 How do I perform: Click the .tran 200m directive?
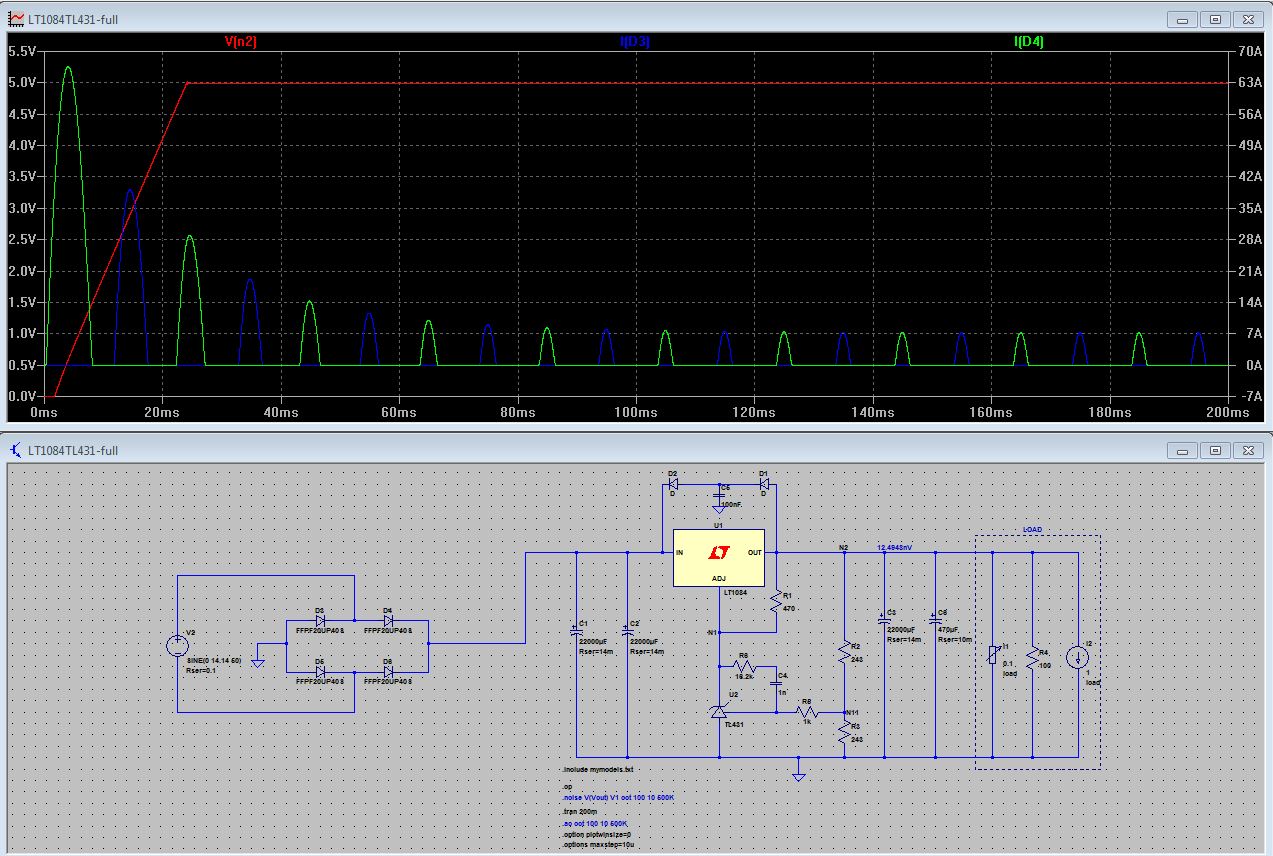pyautogui.click(x=580, y=811)
